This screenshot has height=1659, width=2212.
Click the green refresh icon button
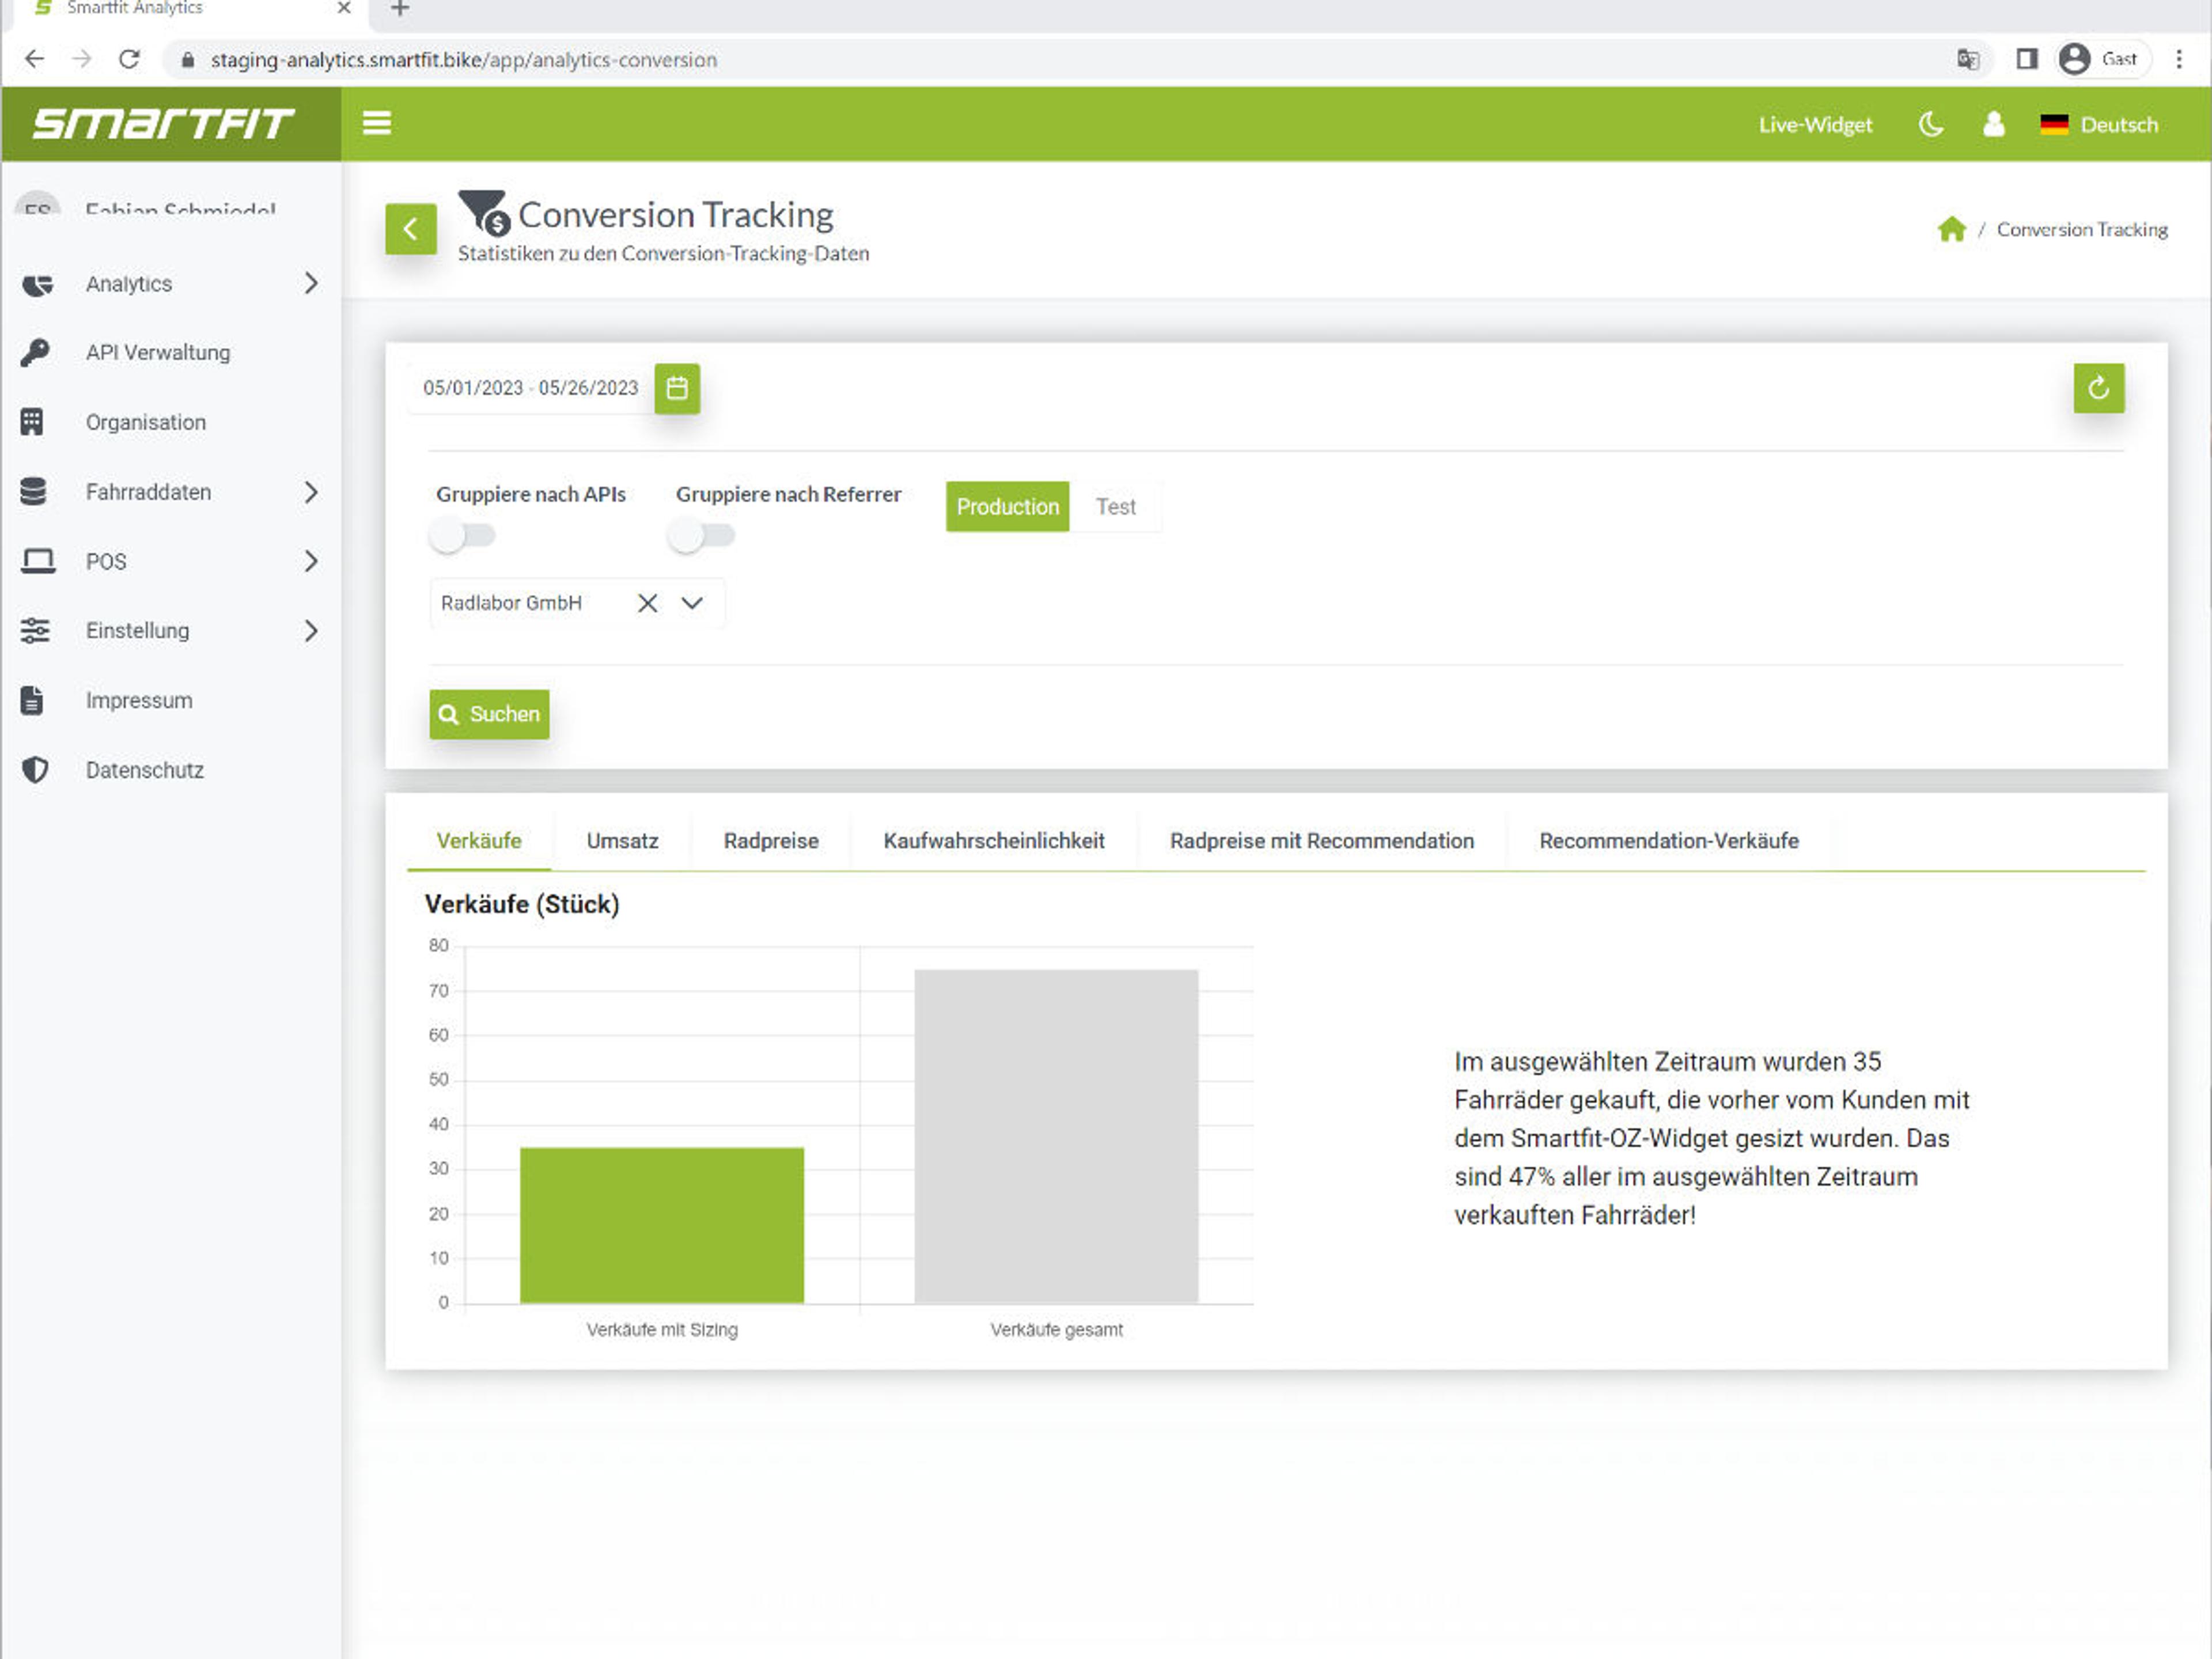point(2098,388)
